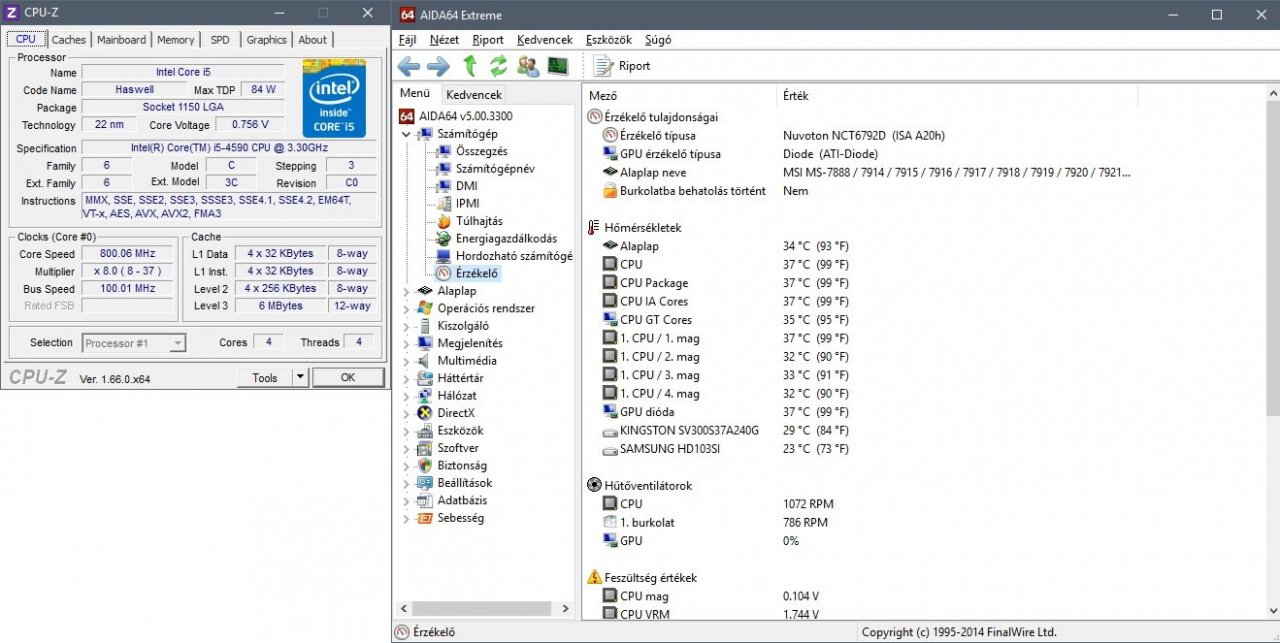
Task: Click the Szoftver tree icon
Action: 424,448
